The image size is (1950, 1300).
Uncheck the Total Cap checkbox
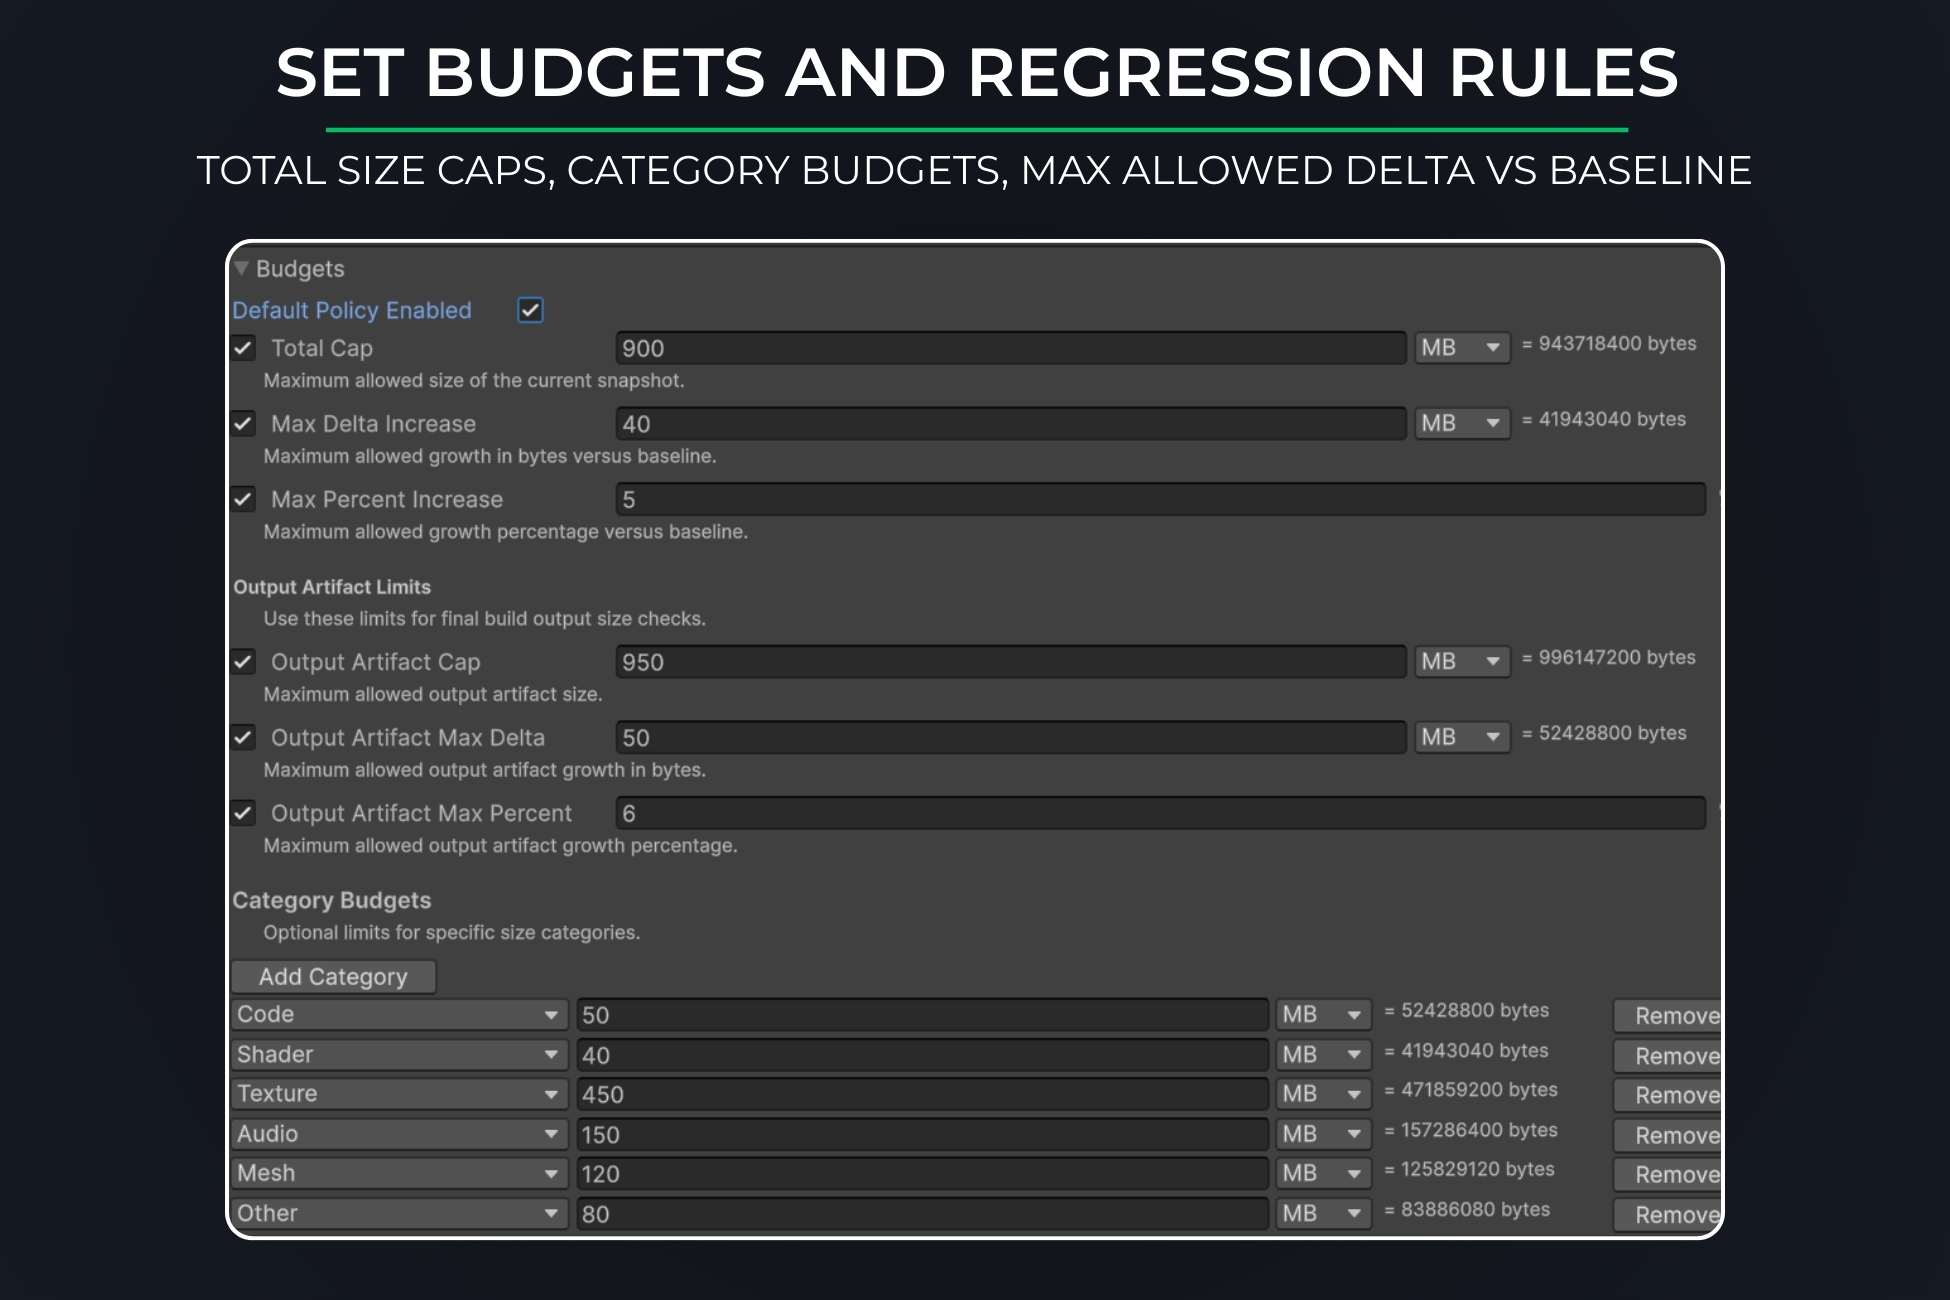point(243,348)
